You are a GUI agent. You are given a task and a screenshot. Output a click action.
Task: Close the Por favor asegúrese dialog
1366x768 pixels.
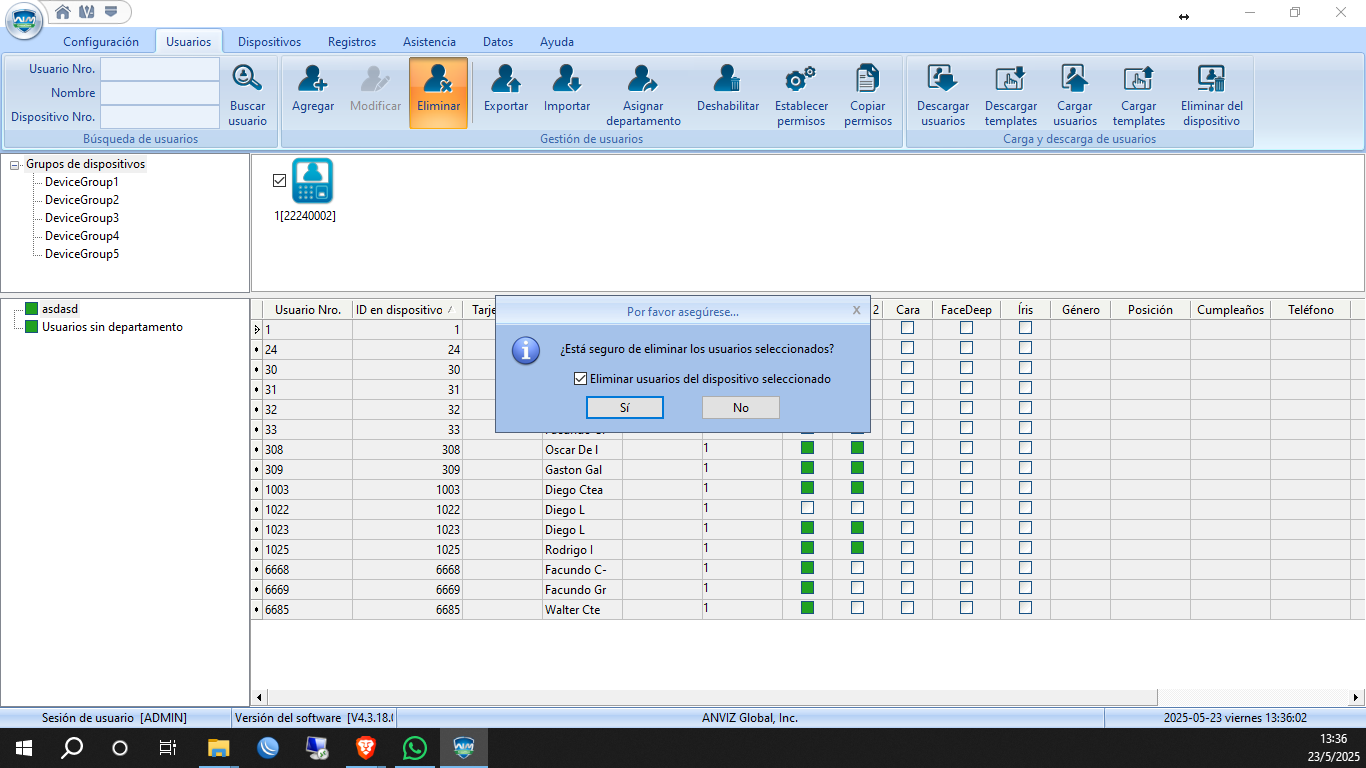(856, 310)
